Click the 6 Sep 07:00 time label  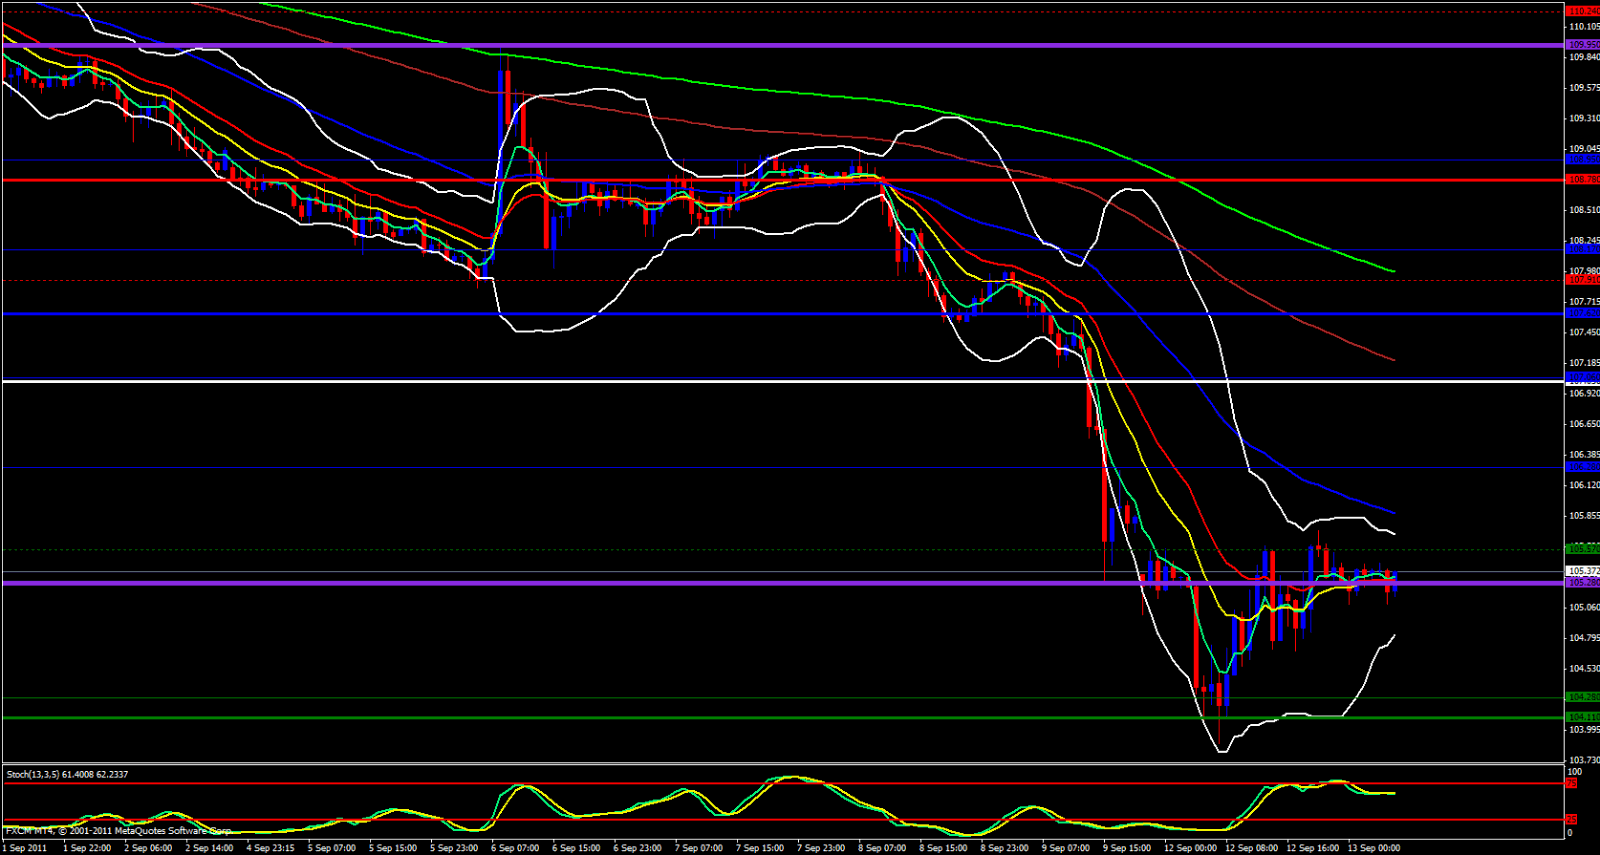pyautogui.click(x=515, y=848)
